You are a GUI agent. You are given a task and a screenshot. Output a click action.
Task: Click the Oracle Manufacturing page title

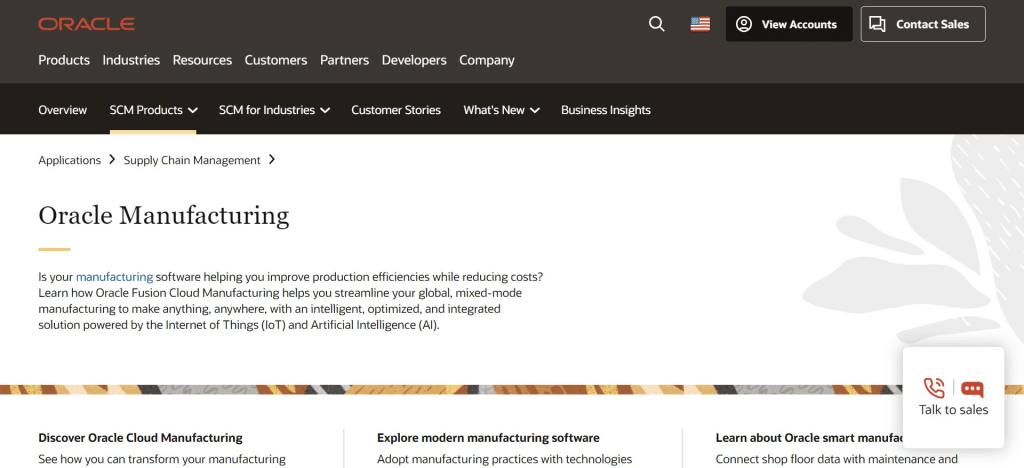click(164, 215)
